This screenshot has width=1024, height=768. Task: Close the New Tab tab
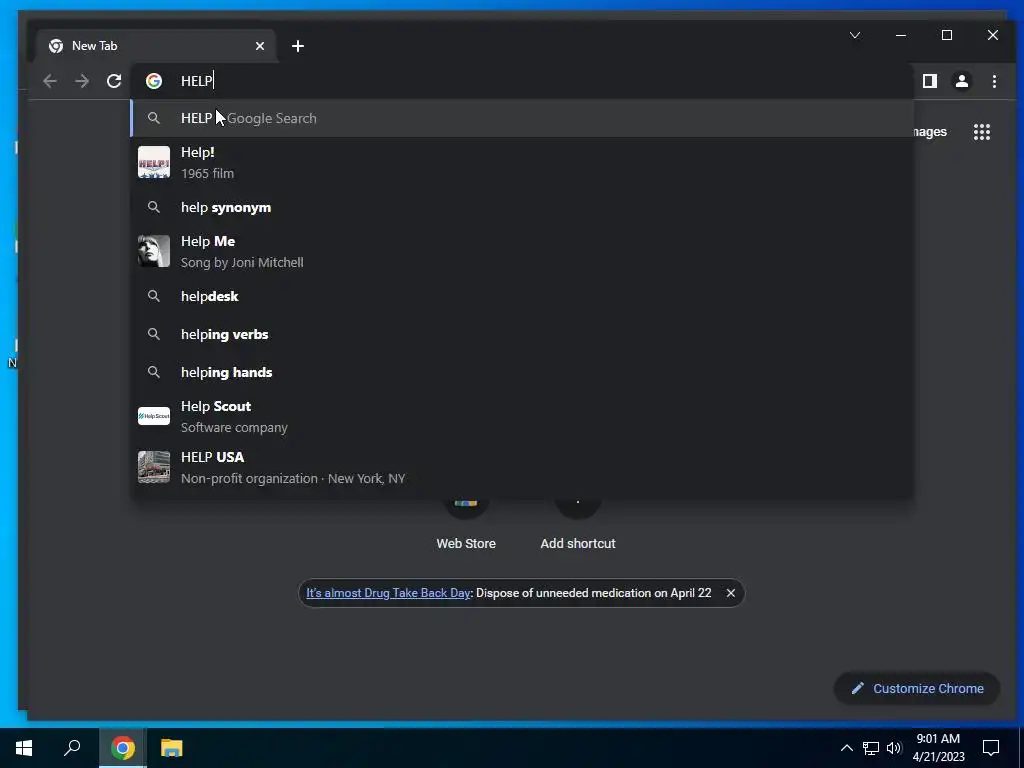[260, 46]
